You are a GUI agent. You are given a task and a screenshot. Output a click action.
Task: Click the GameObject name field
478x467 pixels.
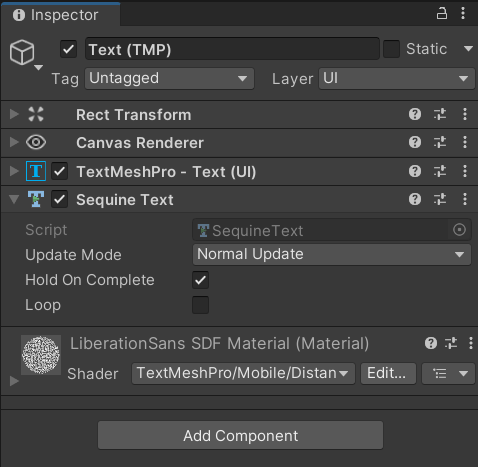coord(232,49)
